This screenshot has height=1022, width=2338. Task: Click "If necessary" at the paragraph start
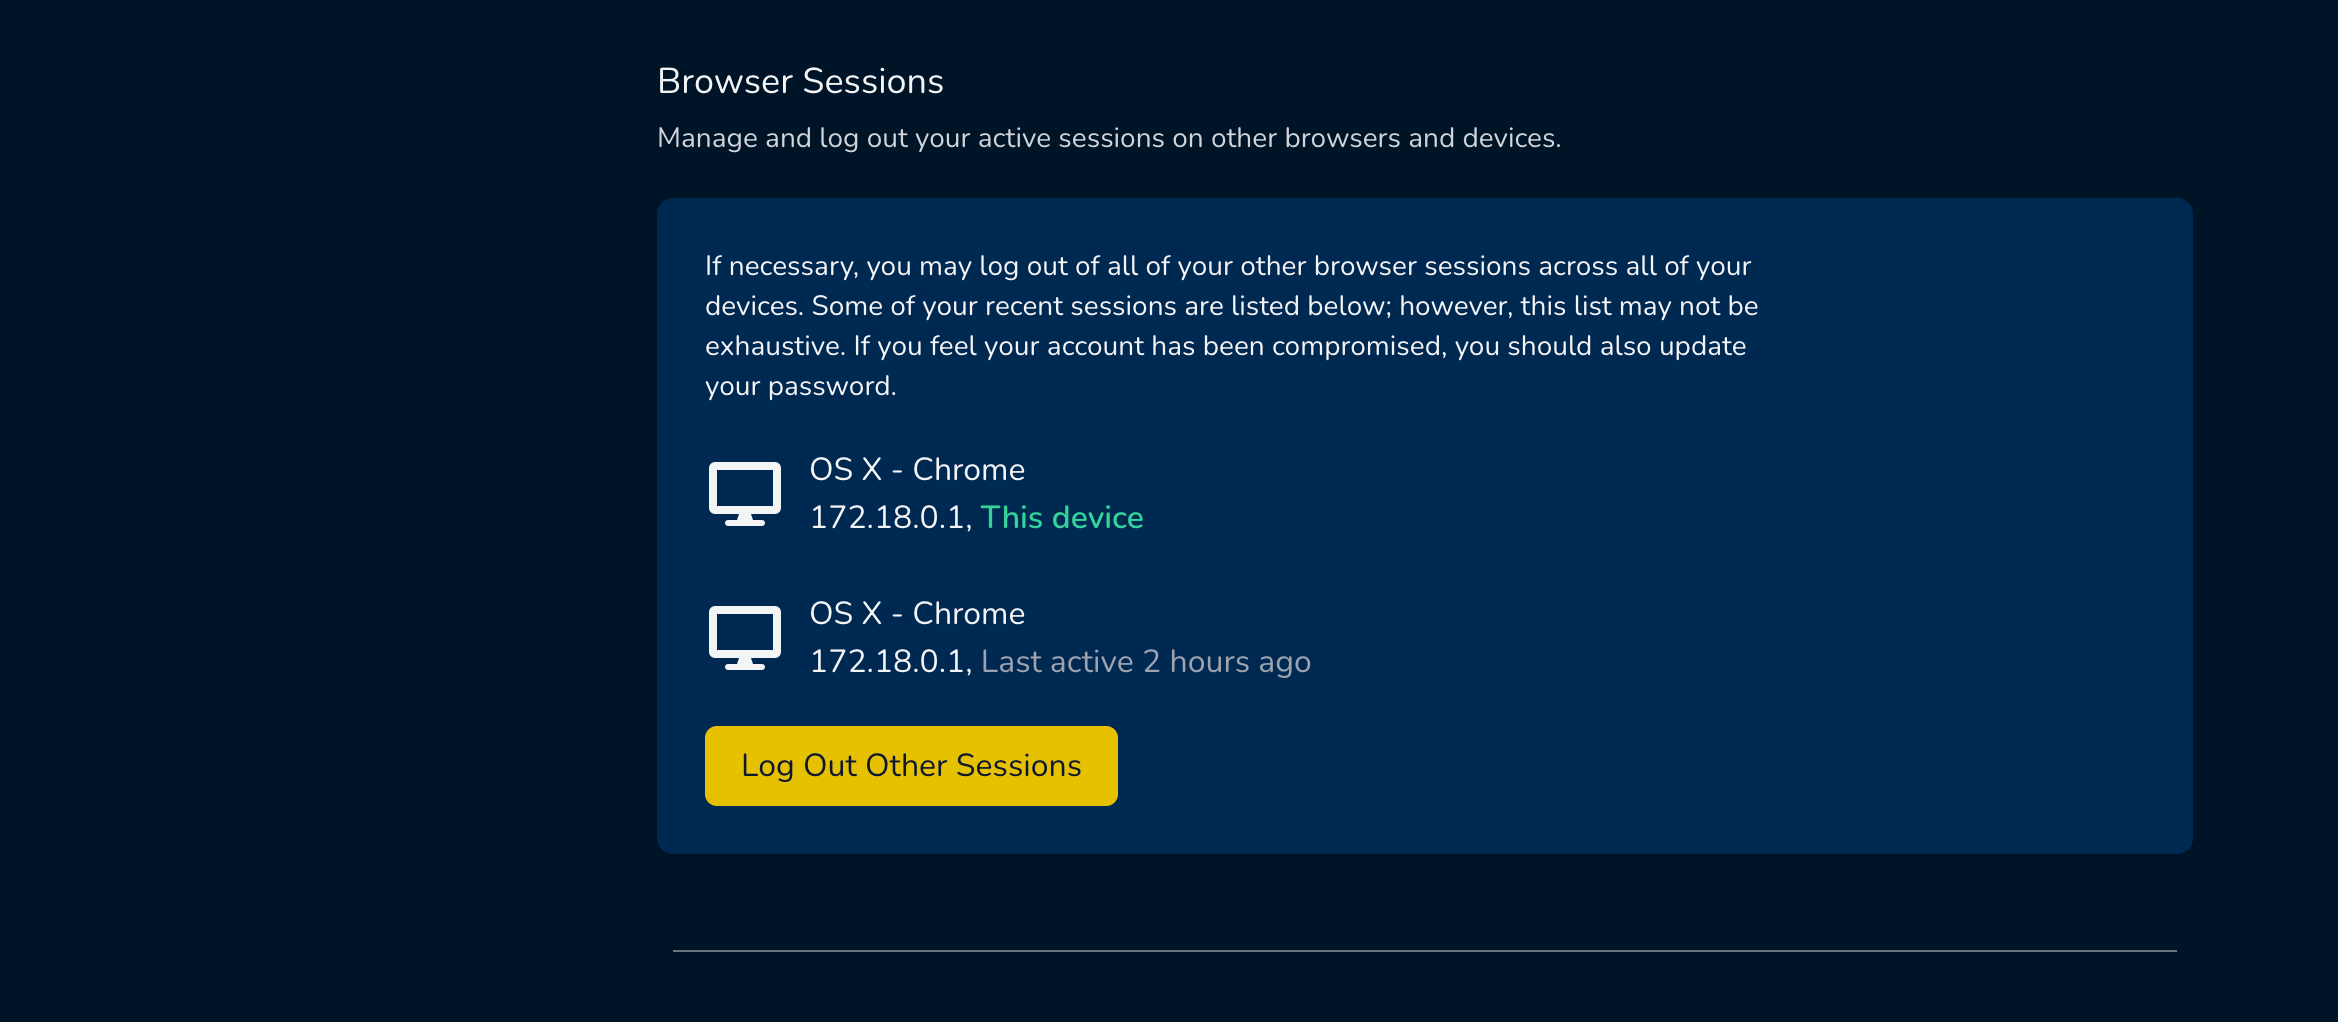781,266
